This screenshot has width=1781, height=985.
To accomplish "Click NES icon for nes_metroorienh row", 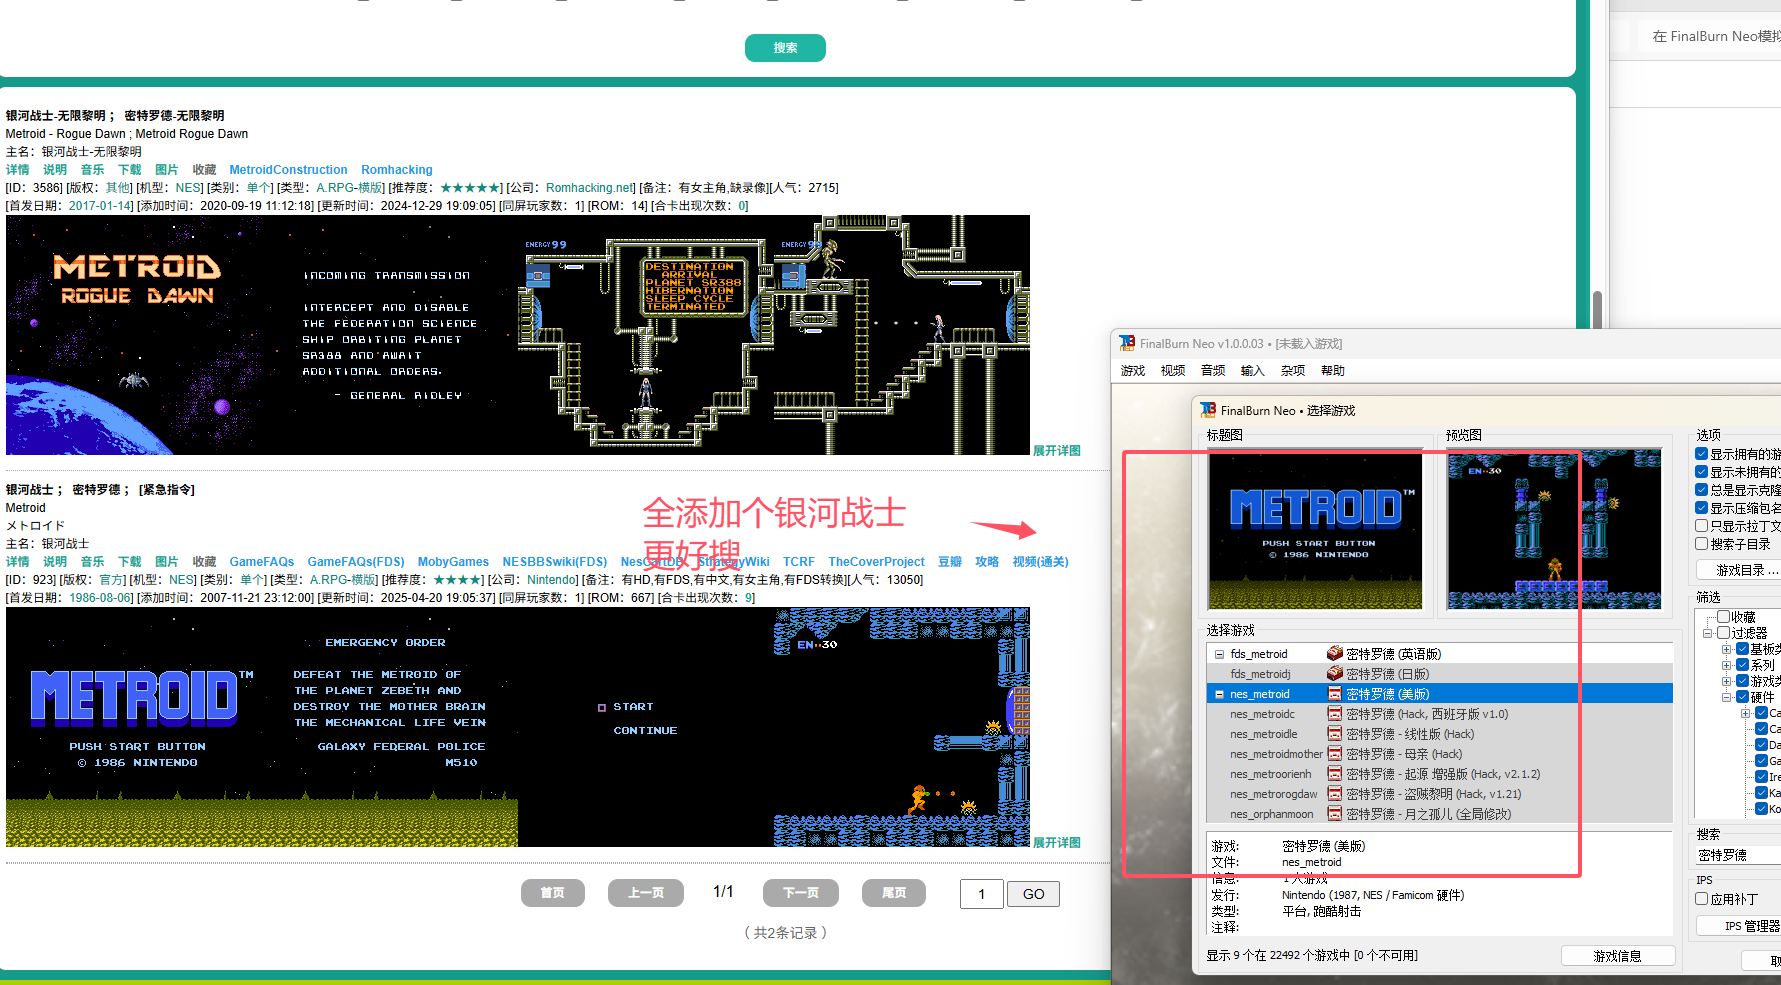I will tap(1334, 774).
